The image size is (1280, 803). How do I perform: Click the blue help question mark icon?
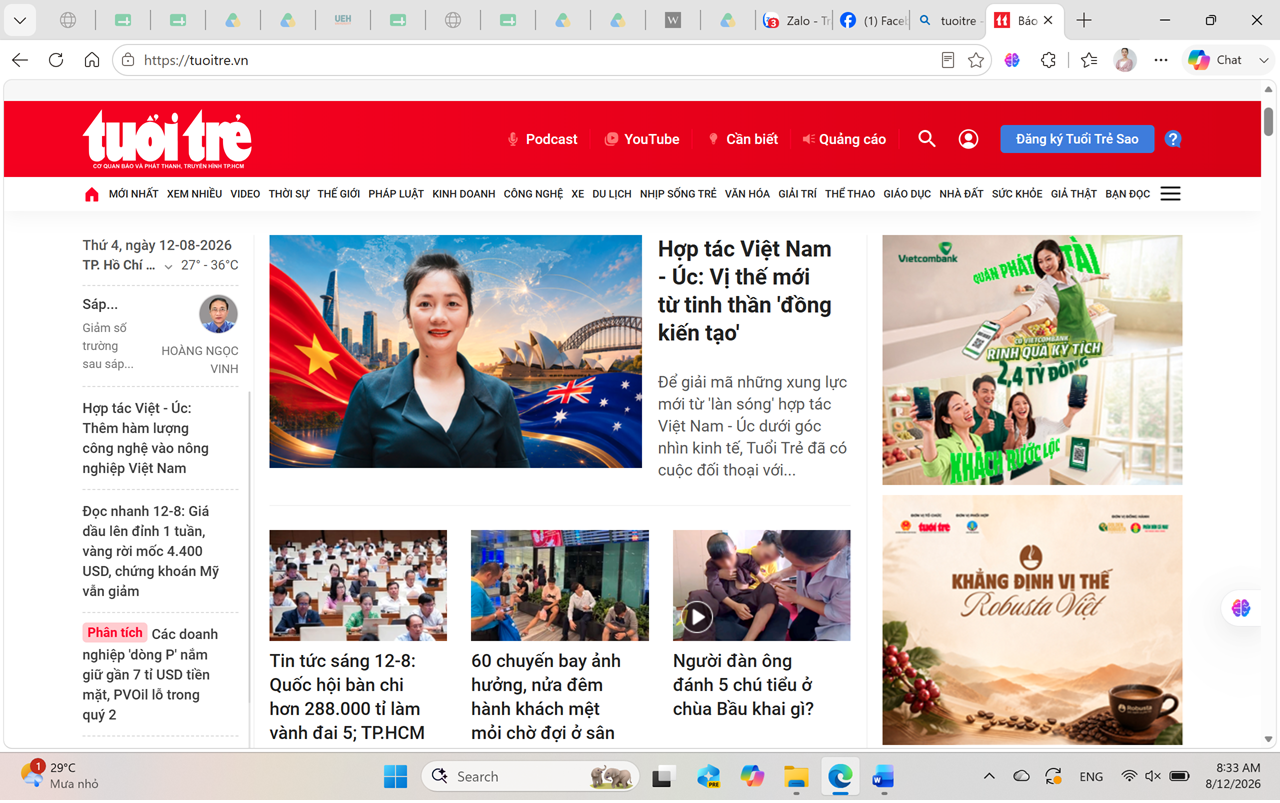[x=1173, y=139]
